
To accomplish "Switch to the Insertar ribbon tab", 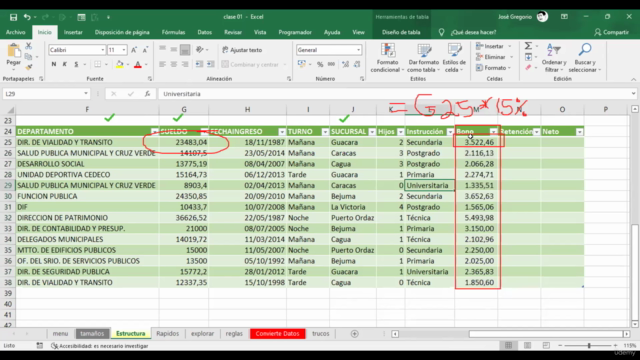I will [x=73, y=32].
